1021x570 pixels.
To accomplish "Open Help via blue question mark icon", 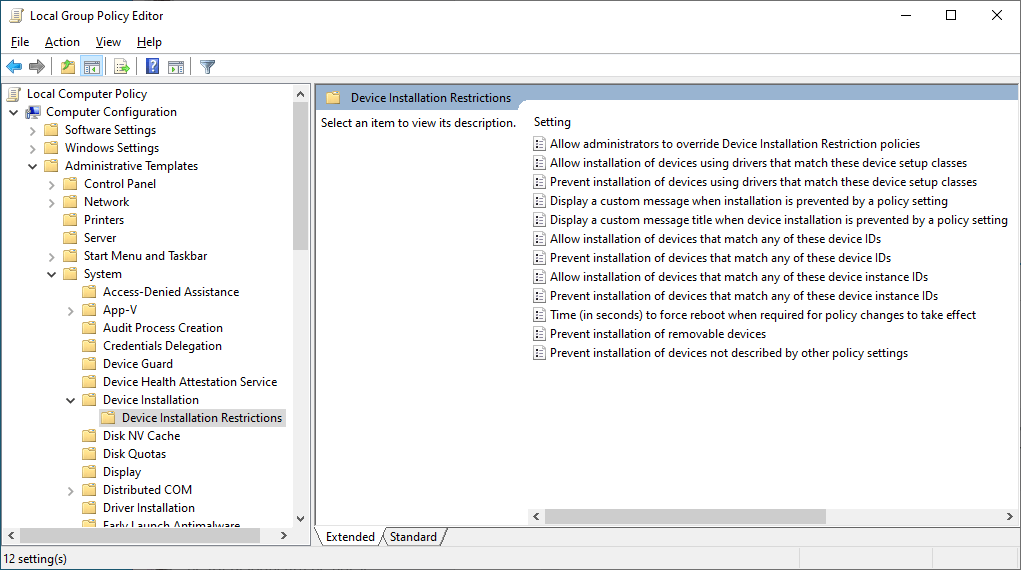I will 152,67.
